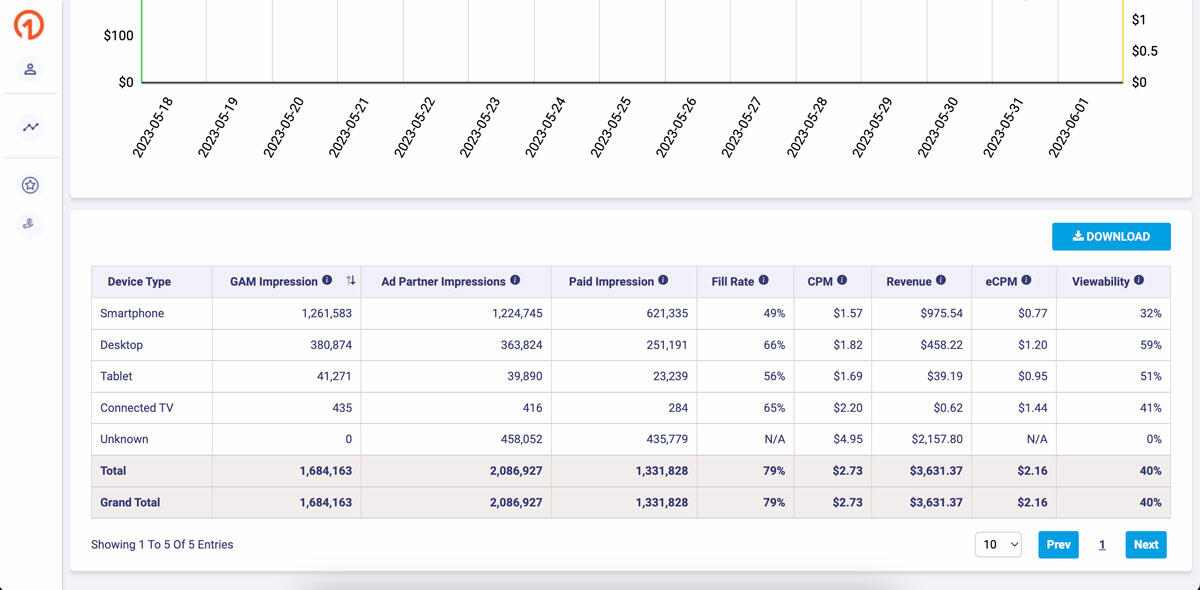Open the user profile sidebar icon
This screenshot has width=1200, height=590.
point(29,72)
